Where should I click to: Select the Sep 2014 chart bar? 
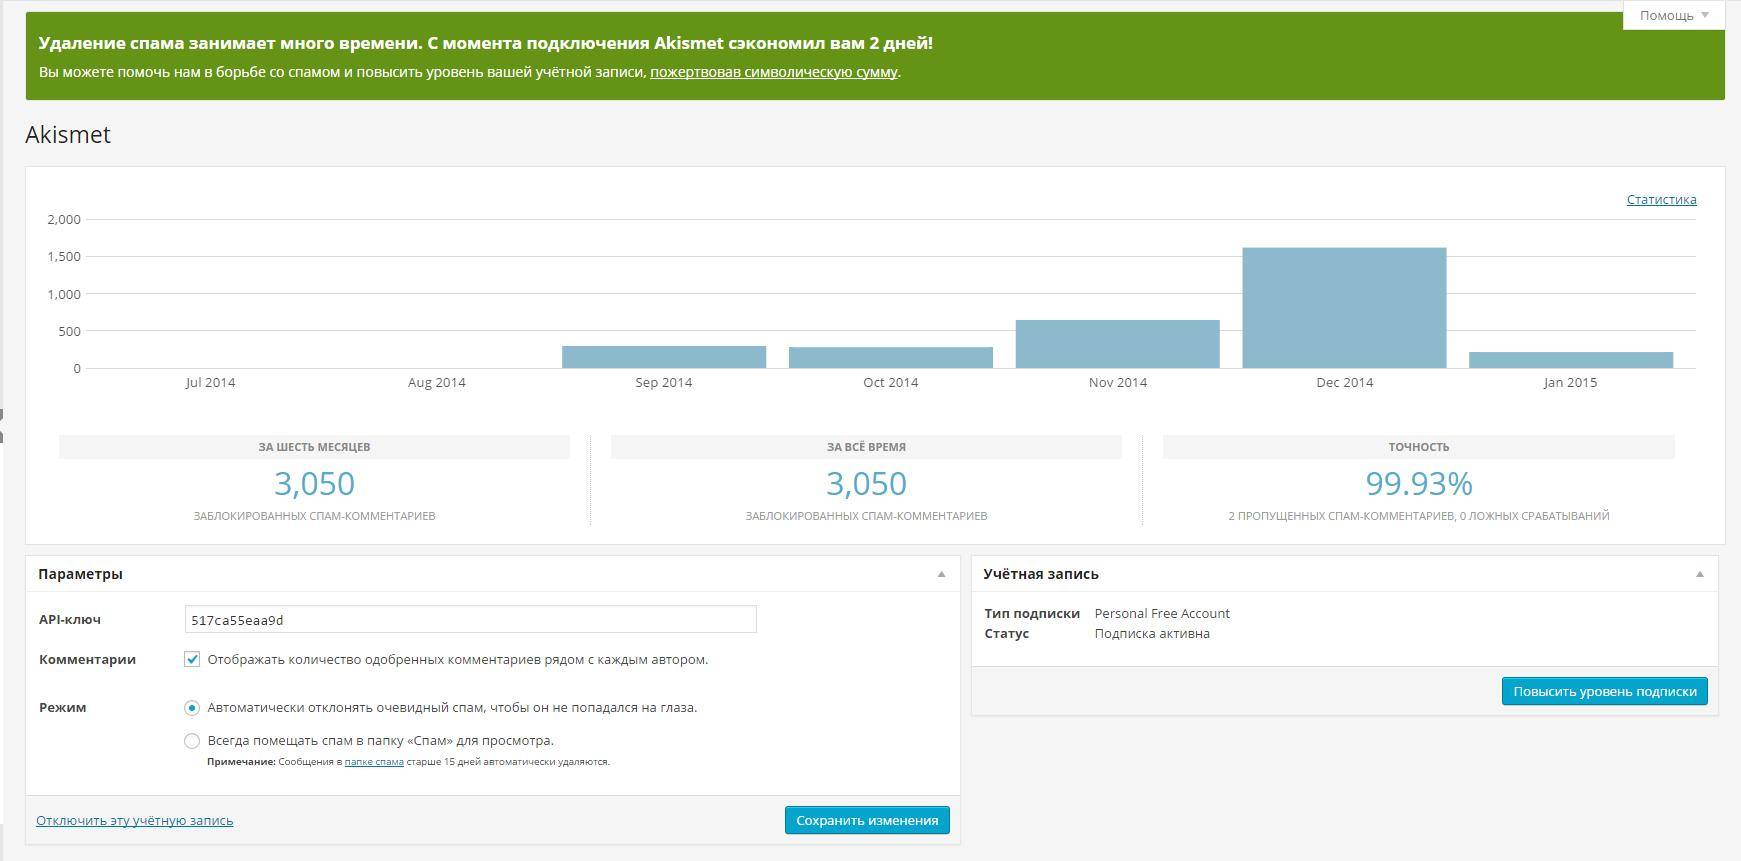click(x=663, y=357)
